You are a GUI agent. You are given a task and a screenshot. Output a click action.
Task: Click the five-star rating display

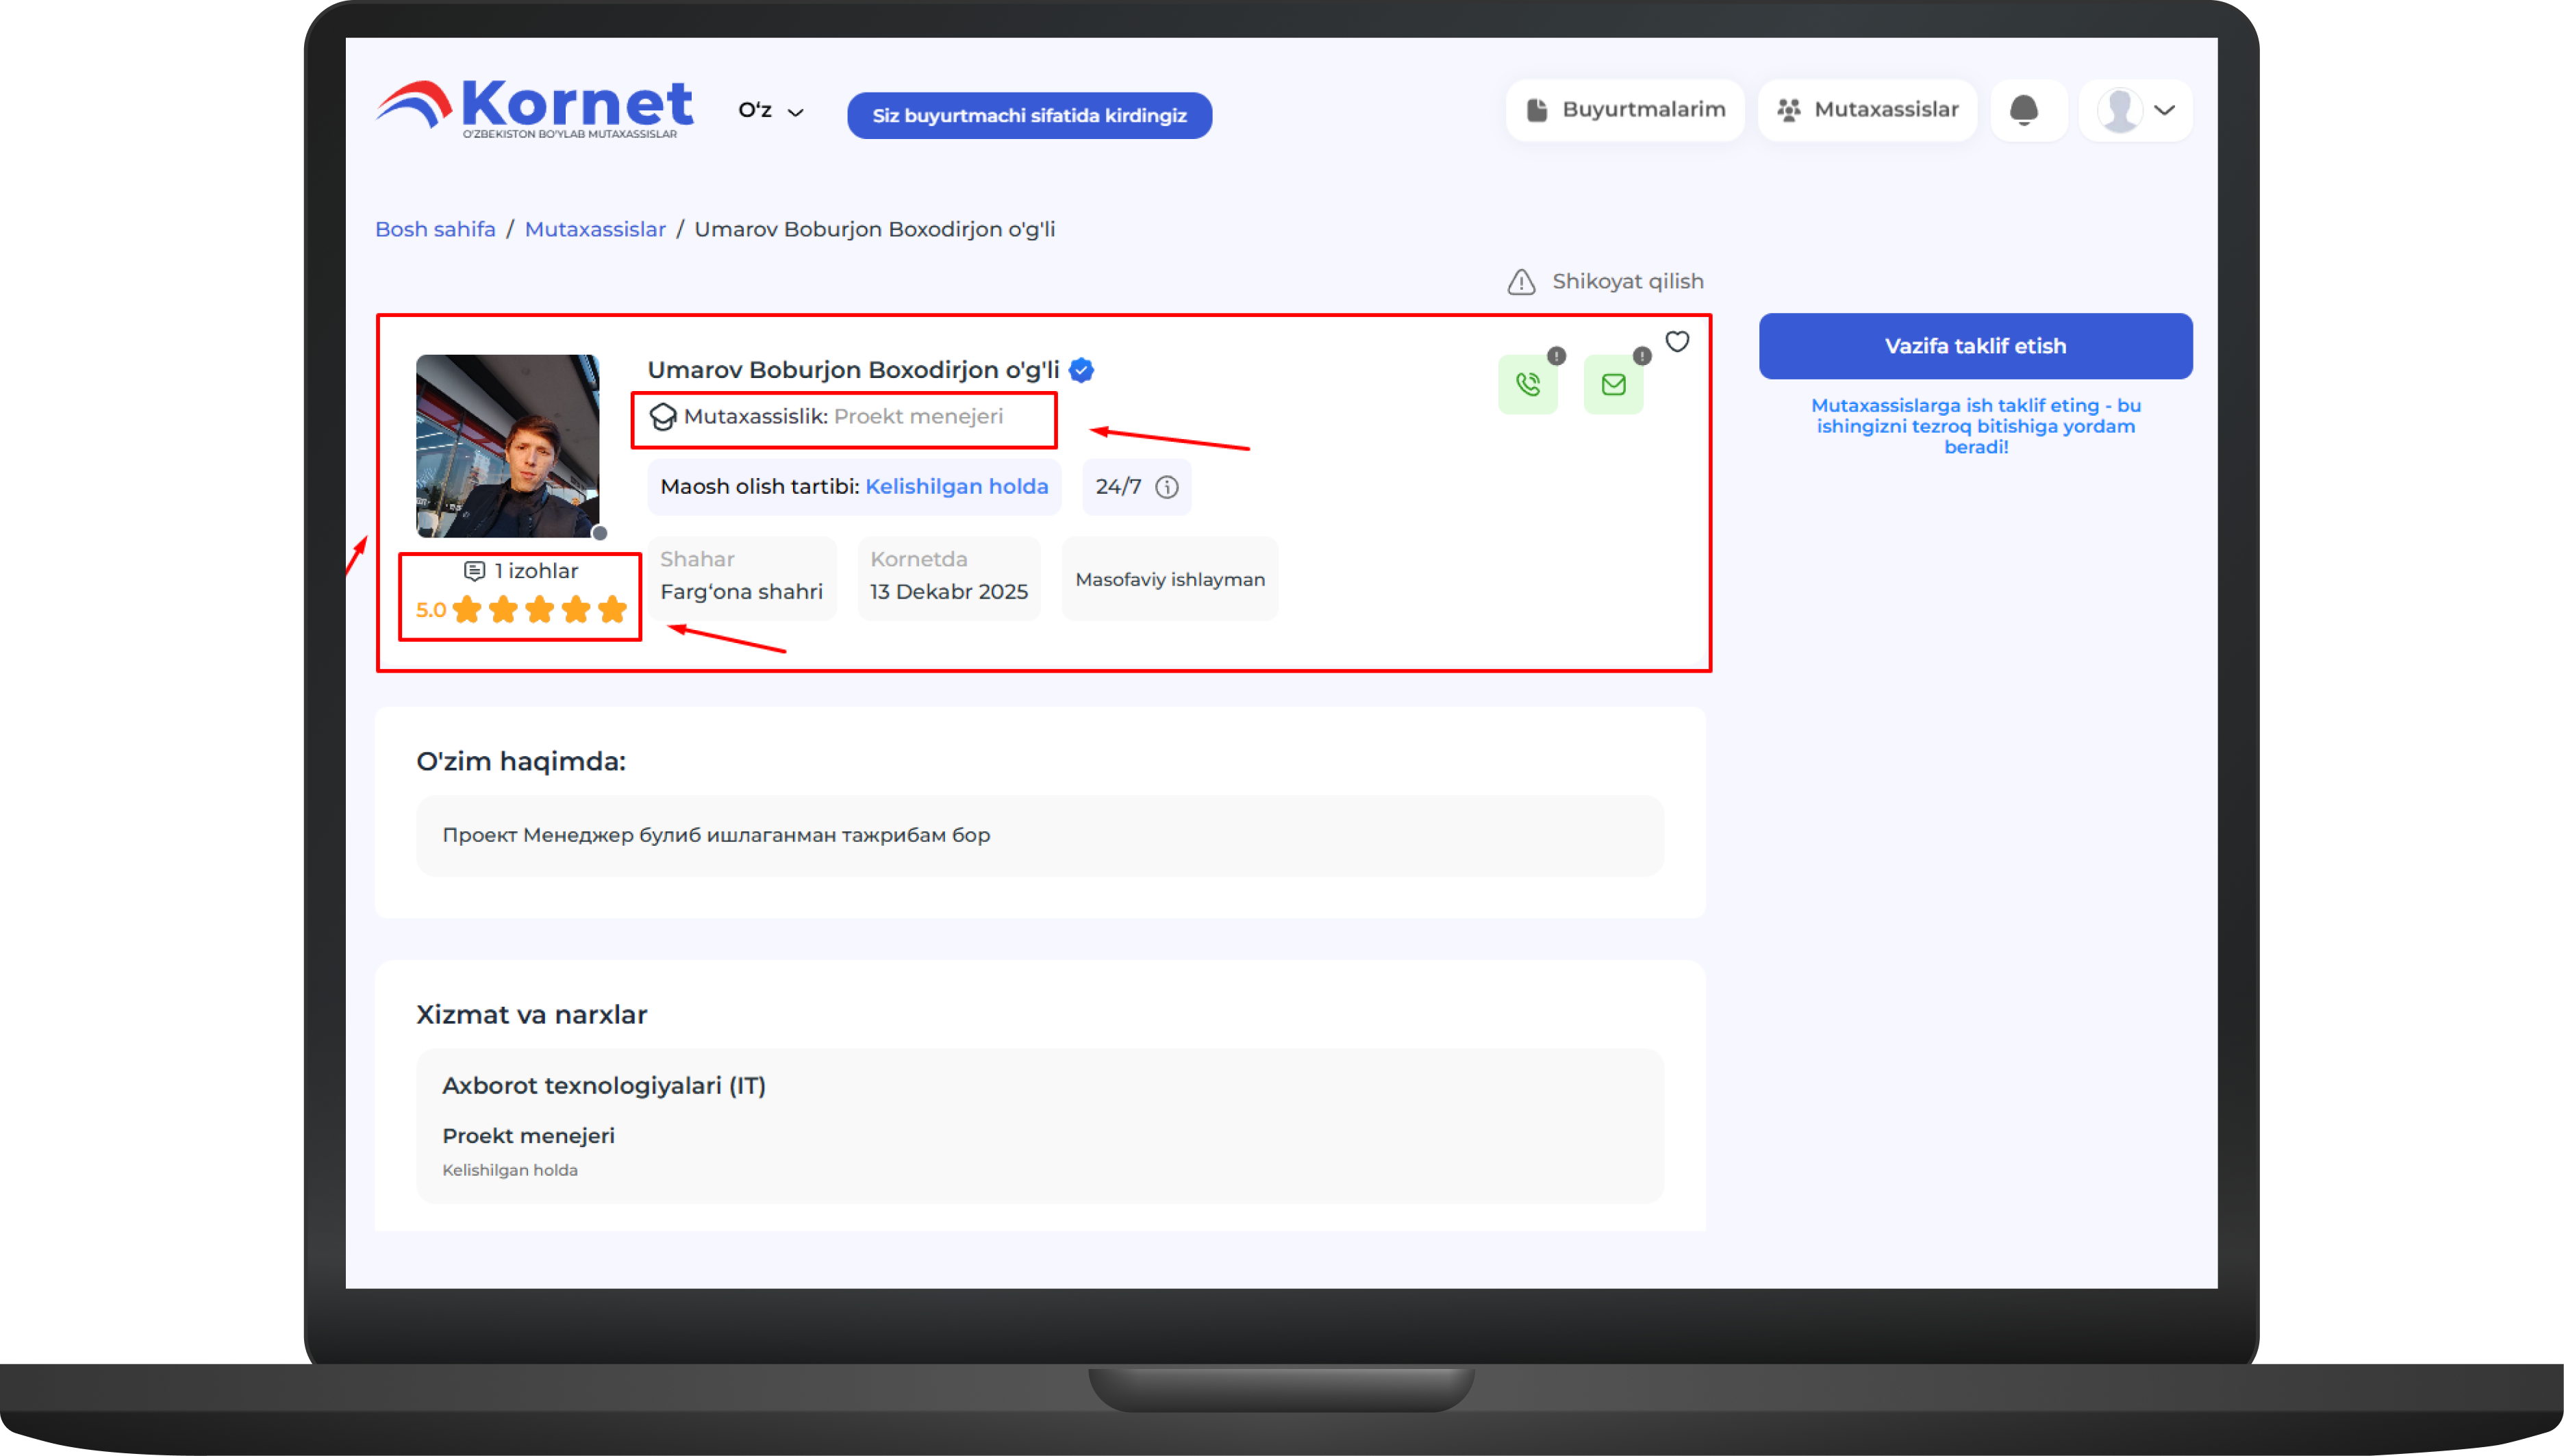pos(539,610)
